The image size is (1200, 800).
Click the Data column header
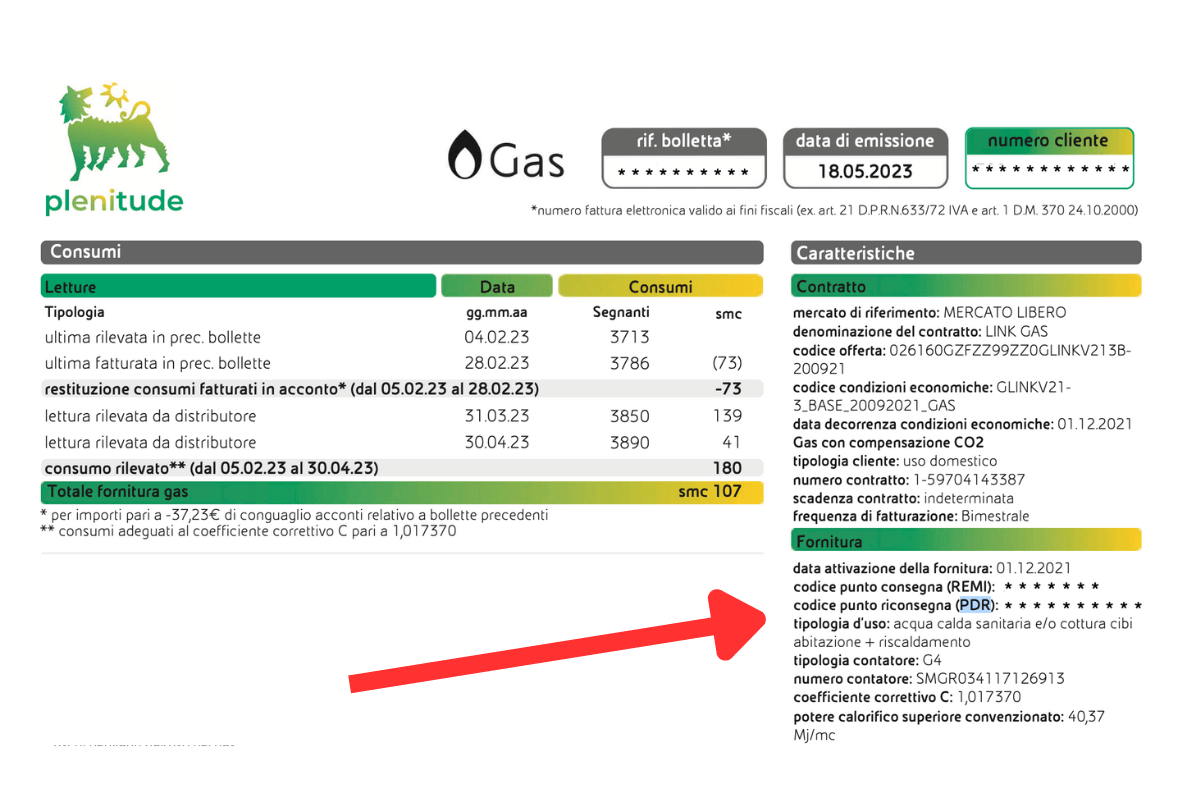(497, 287)
